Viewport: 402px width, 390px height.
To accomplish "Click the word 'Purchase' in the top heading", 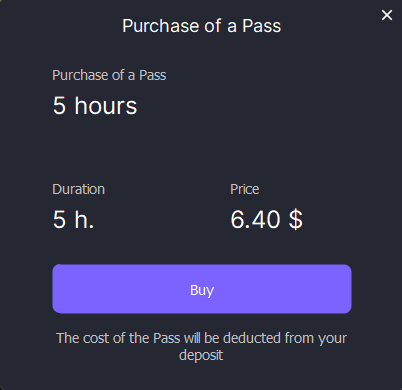I will 161,26.
